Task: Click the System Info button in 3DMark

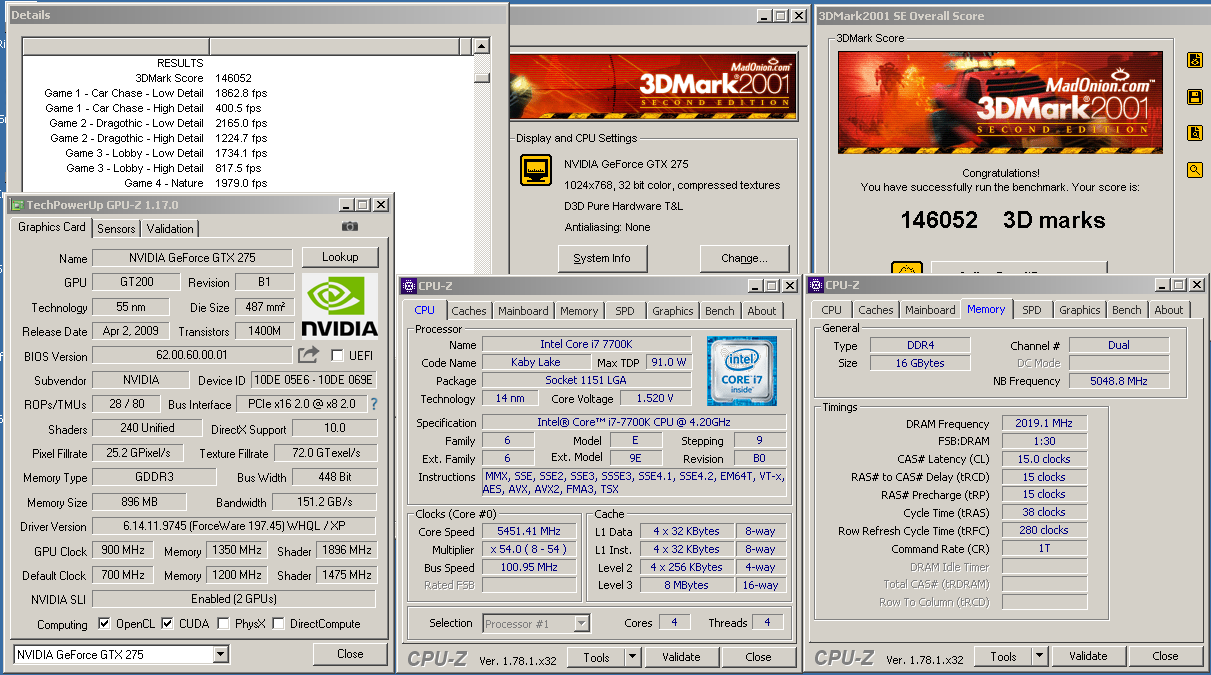Action: click(x=602, y=258)
